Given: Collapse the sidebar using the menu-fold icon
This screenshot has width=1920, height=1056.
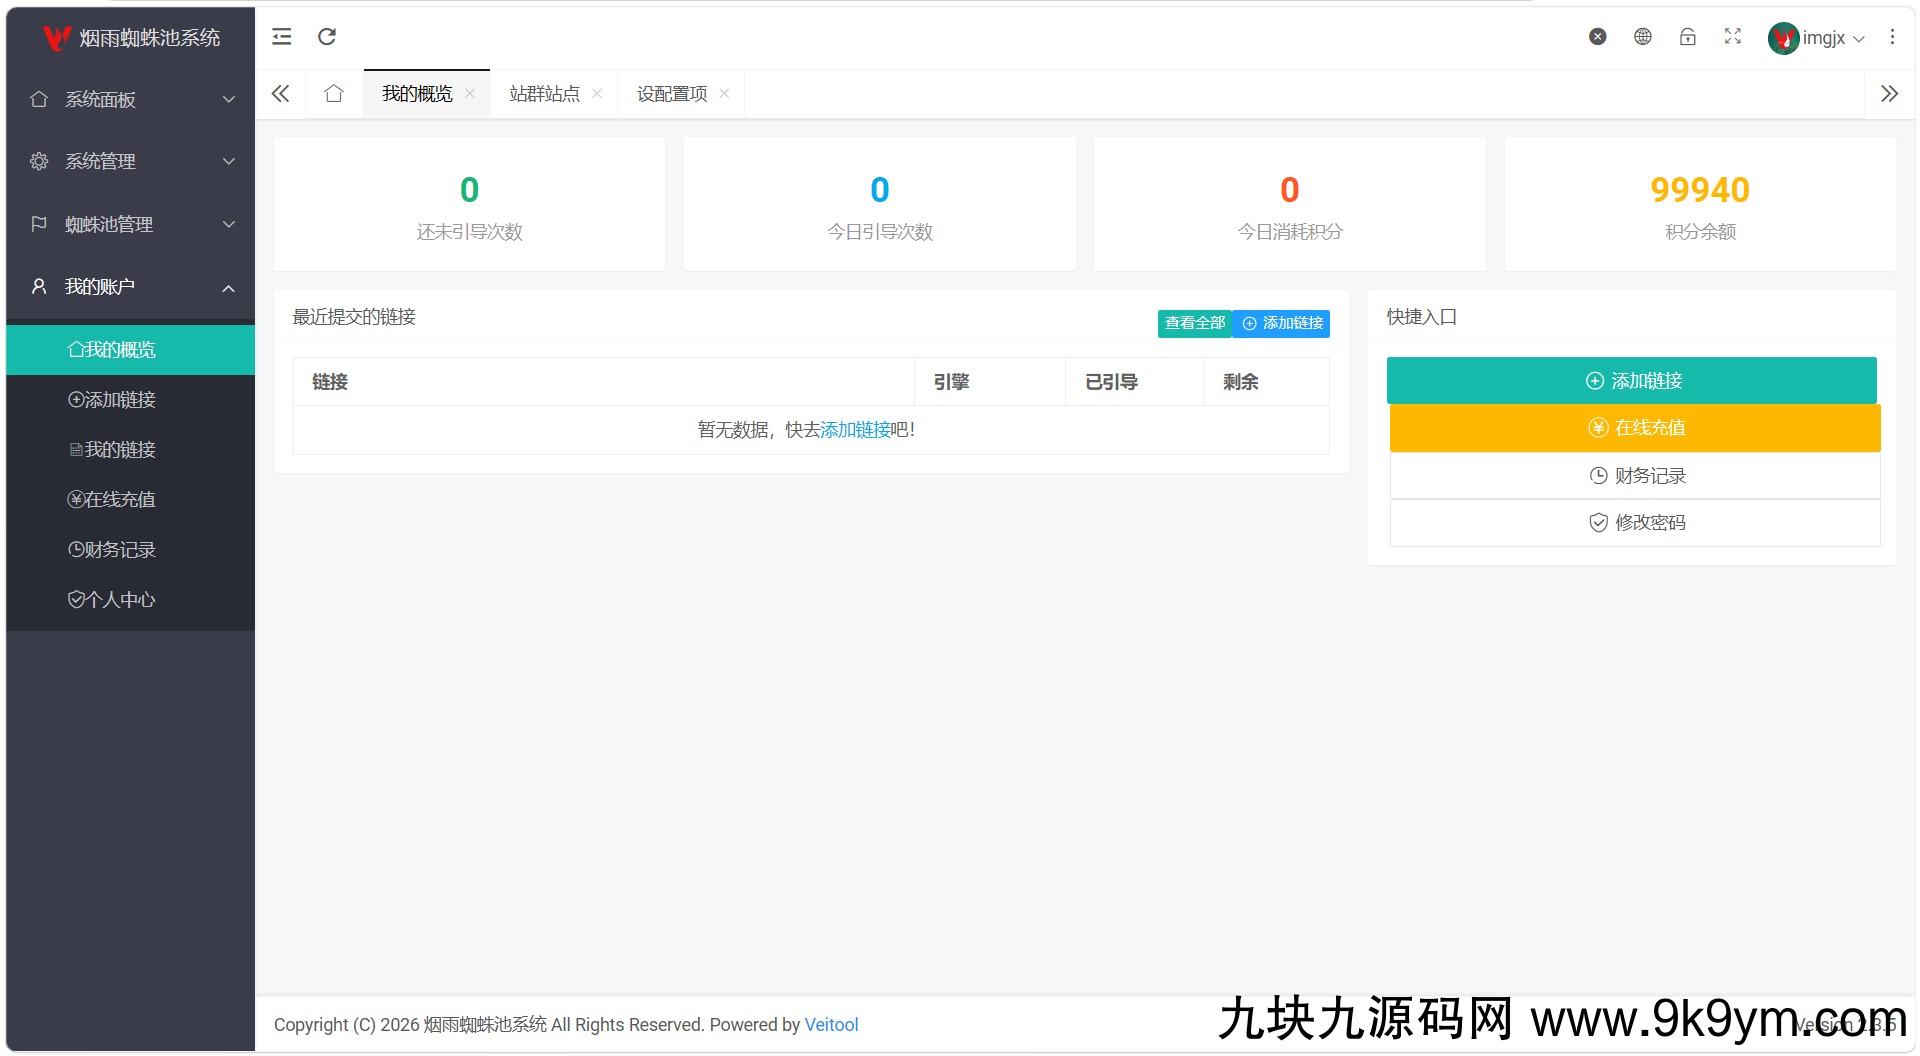Looking at the screenshot, I should tap(282, 37).
